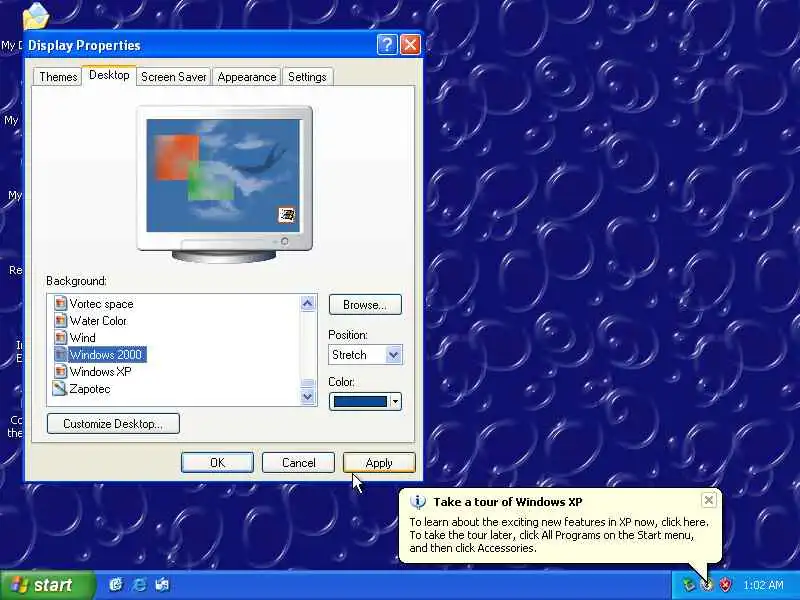Click the red security shield tray icon

[725, 585]
